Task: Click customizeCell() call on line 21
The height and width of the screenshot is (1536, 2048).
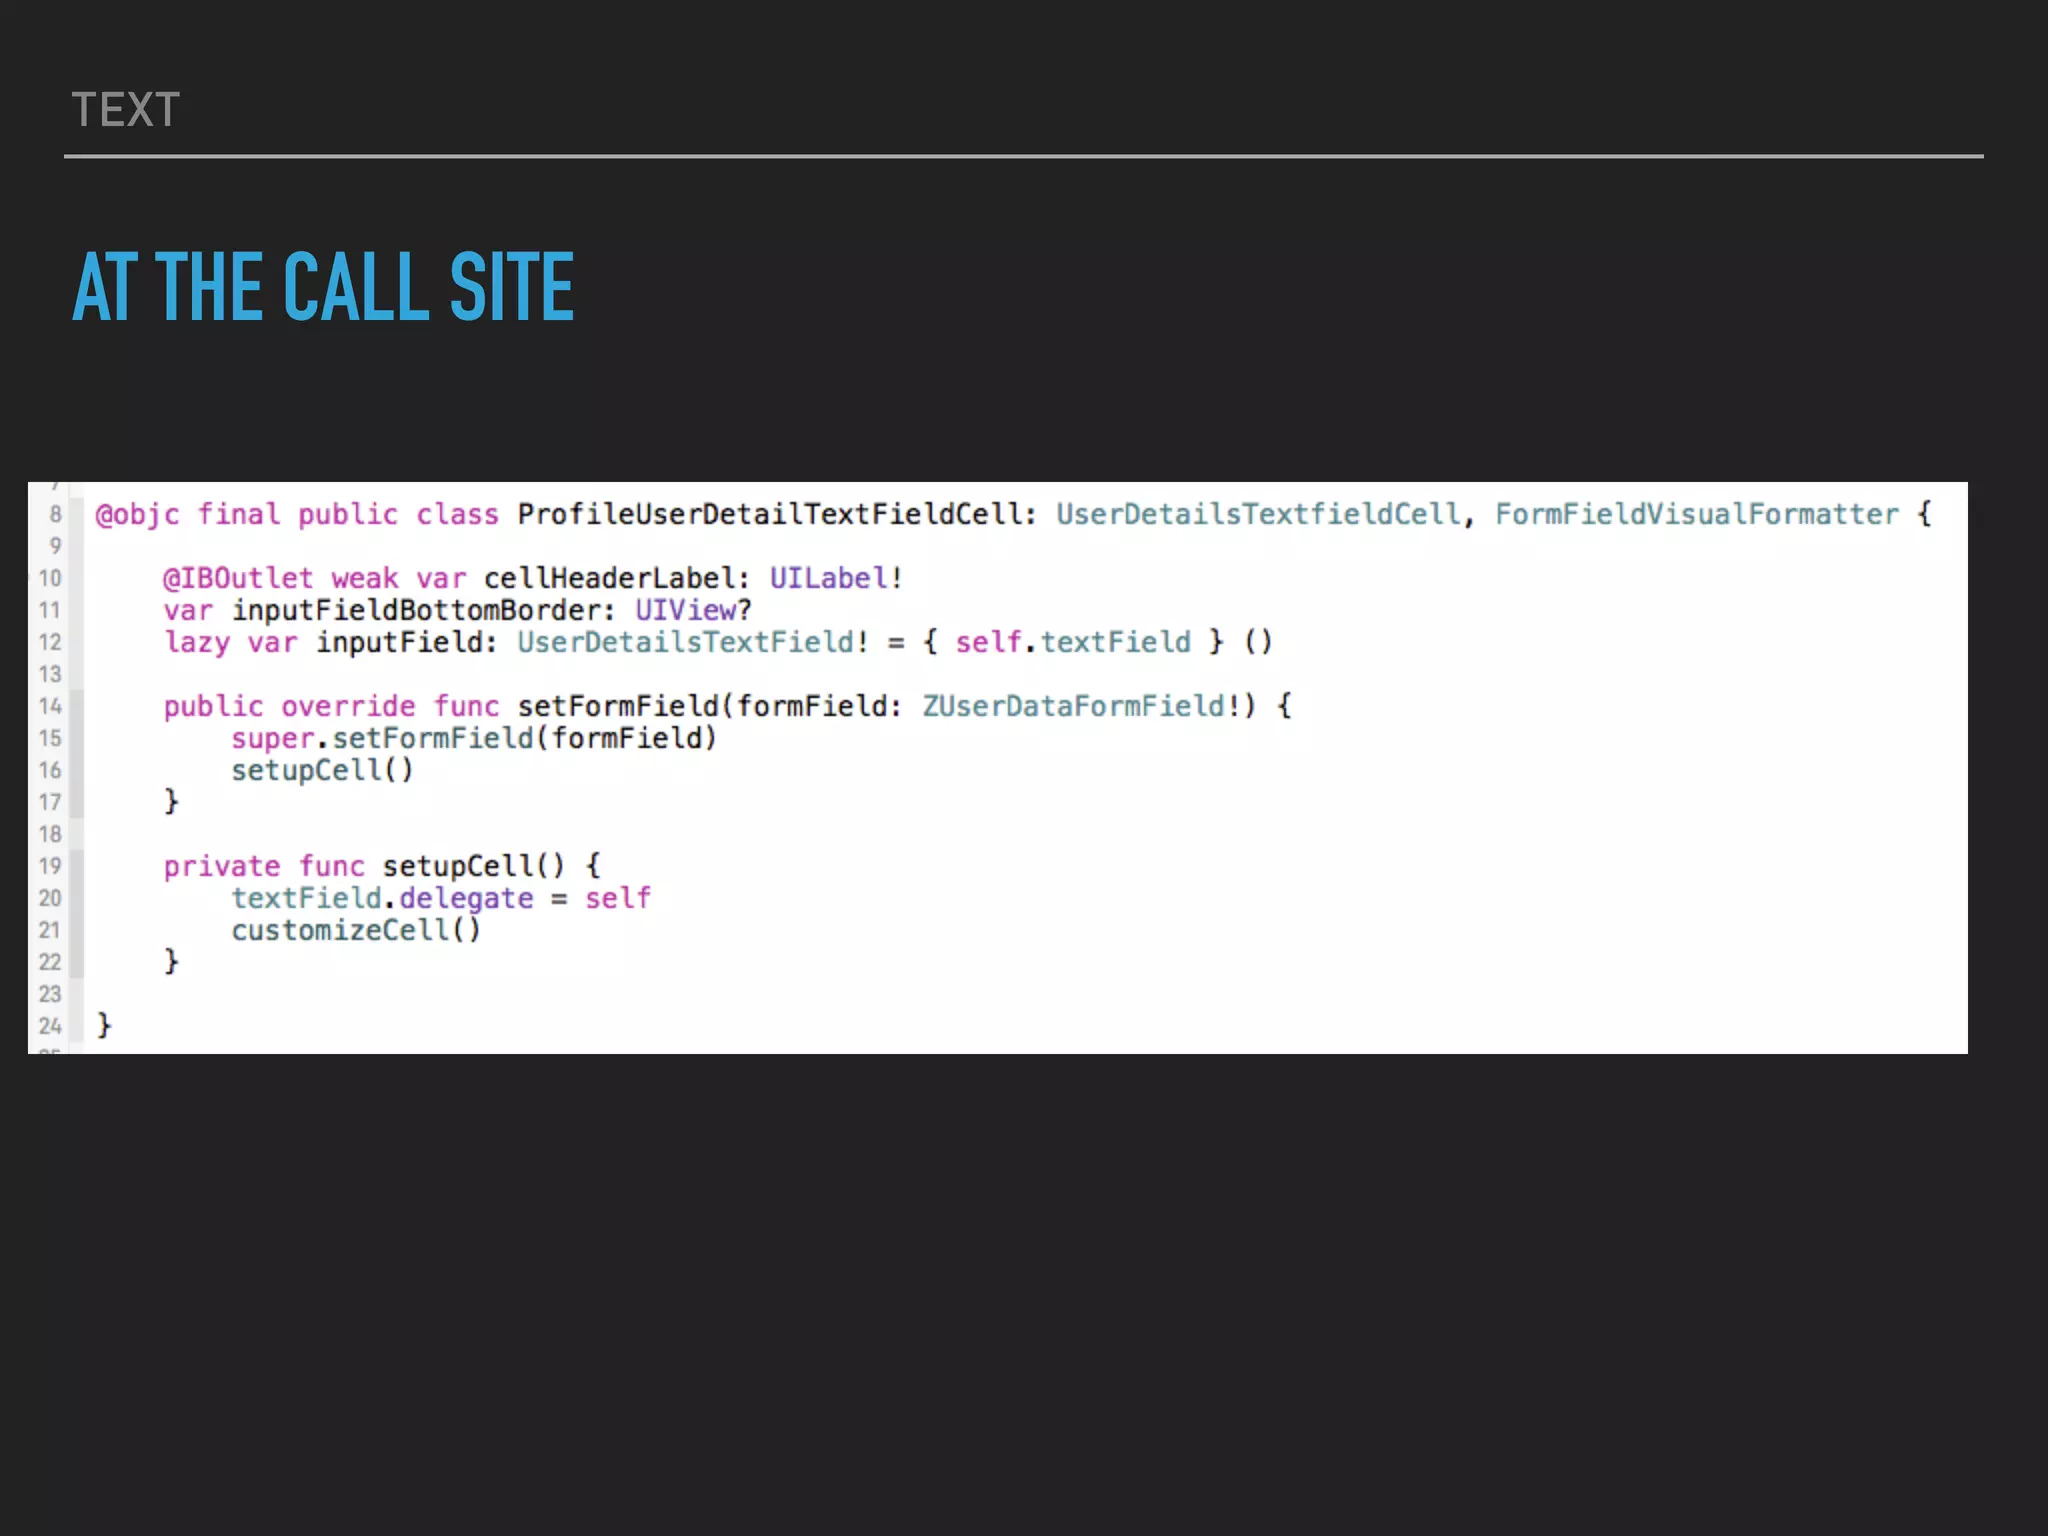Action: tap(356, 931)
